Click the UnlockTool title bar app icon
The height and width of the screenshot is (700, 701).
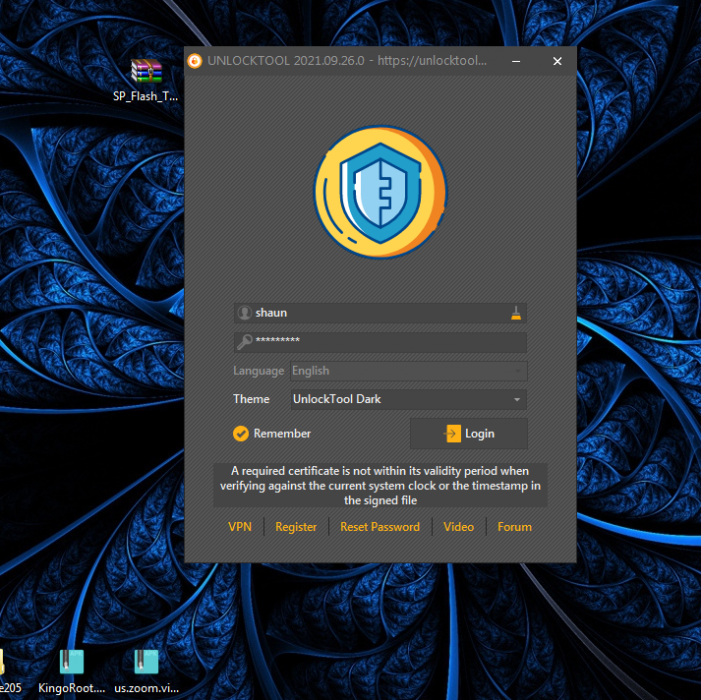pyautogui.click(x=194, y=61)
